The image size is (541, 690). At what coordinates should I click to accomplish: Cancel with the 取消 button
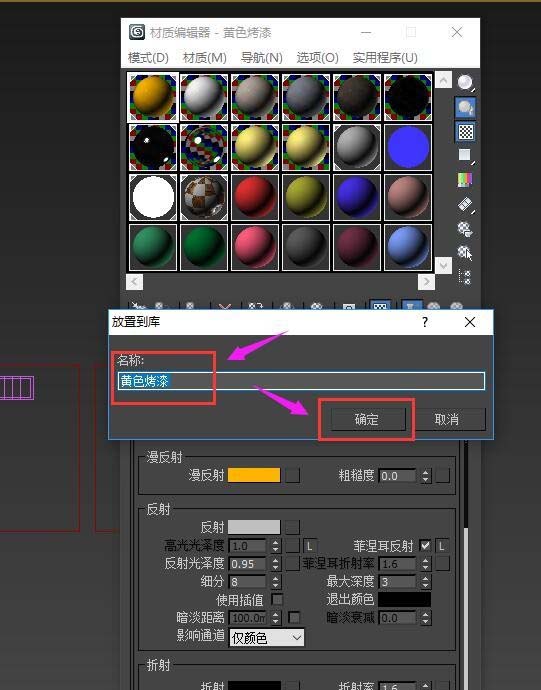(447, 419)
